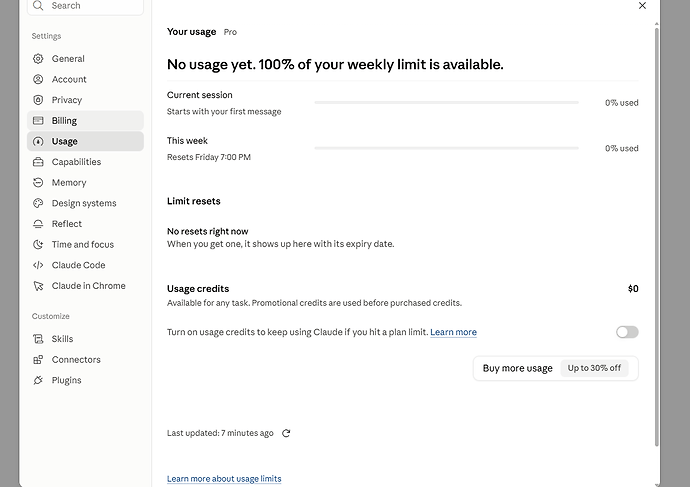Open Skills under Customize
The width and height of the screenshot is (690, 487).
pos(85,339)
